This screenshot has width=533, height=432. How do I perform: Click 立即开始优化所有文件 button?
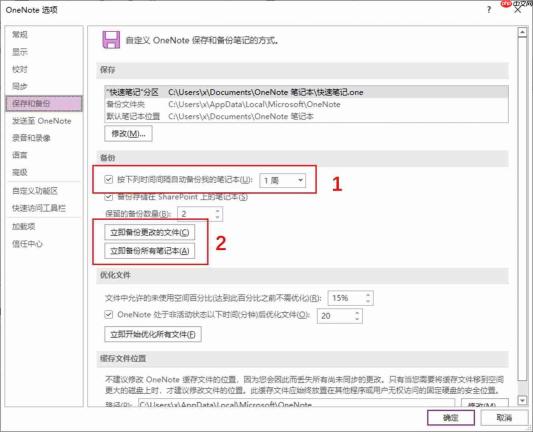coord(153,334)
